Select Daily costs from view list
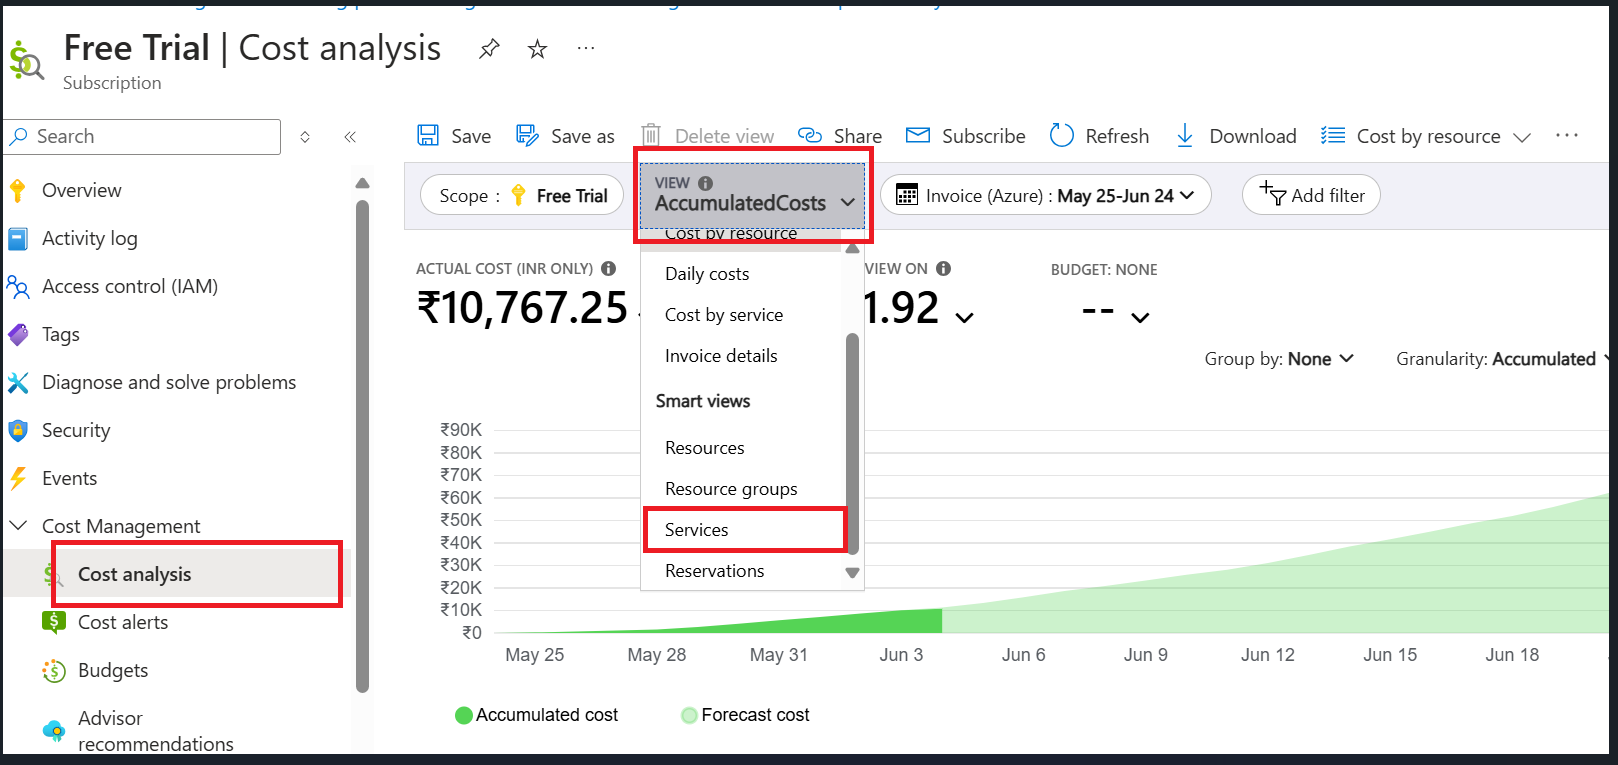 click(707, 274)
